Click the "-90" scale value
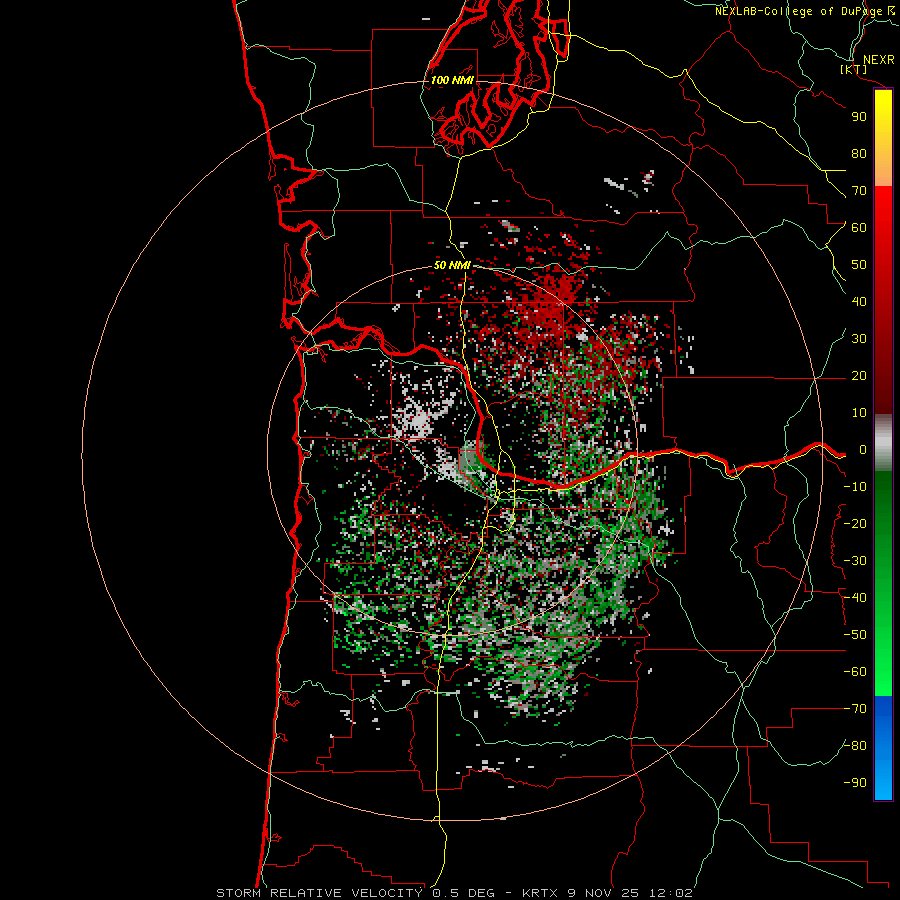This screenshot has height=900, width=900. [855, 783]
